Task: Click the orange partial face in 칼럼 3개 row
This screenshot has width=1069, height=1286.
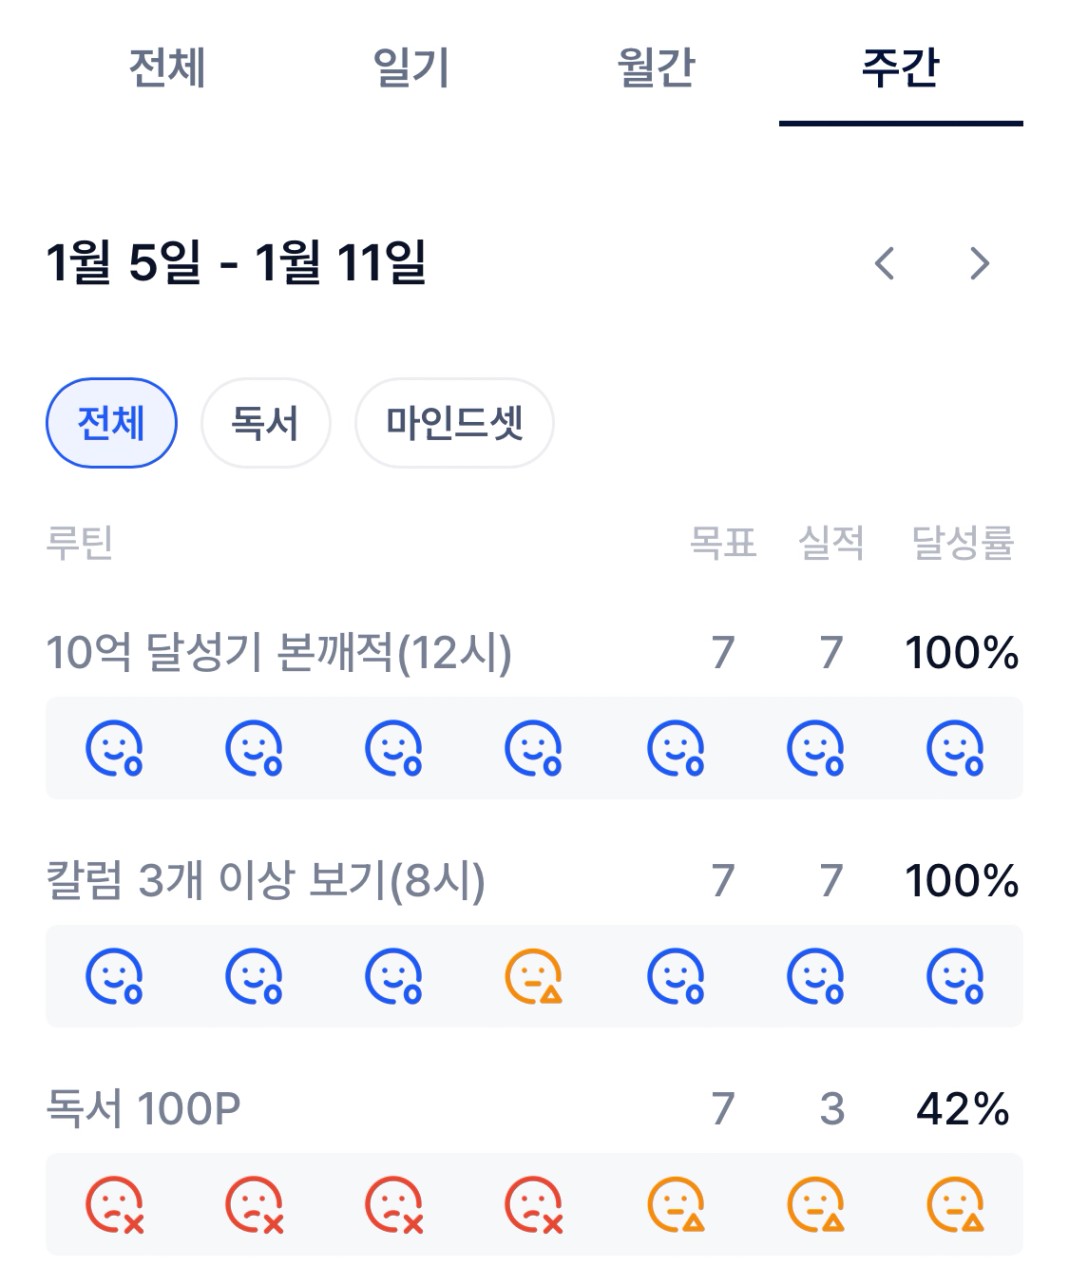Action: [533, 976]
